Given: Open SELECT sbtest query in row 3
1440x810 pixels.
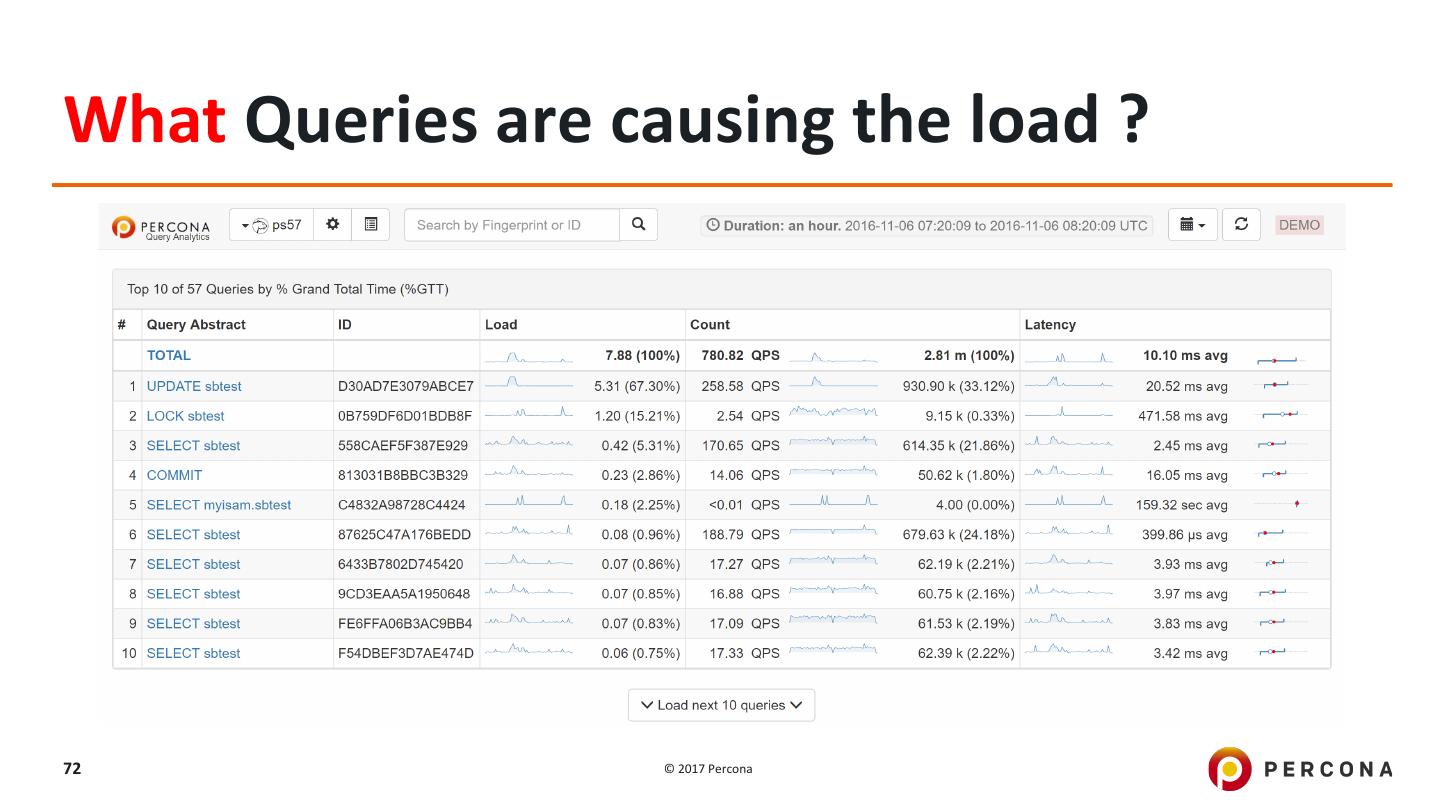Looking at the screenshot, I should (x=193, y=445).
